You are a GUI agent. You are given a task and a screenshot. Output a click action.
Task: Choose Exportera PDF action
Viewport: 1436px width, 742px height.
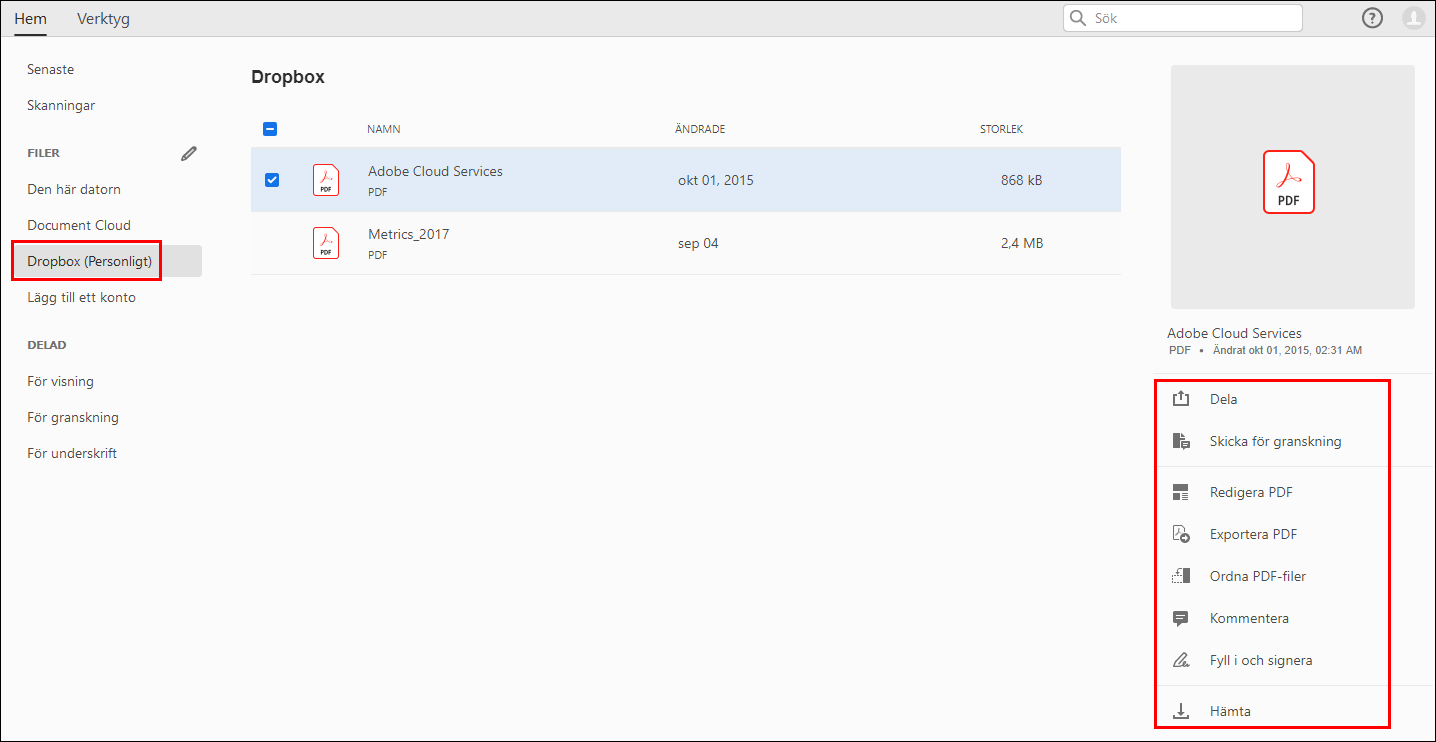tap(1253, 534)
